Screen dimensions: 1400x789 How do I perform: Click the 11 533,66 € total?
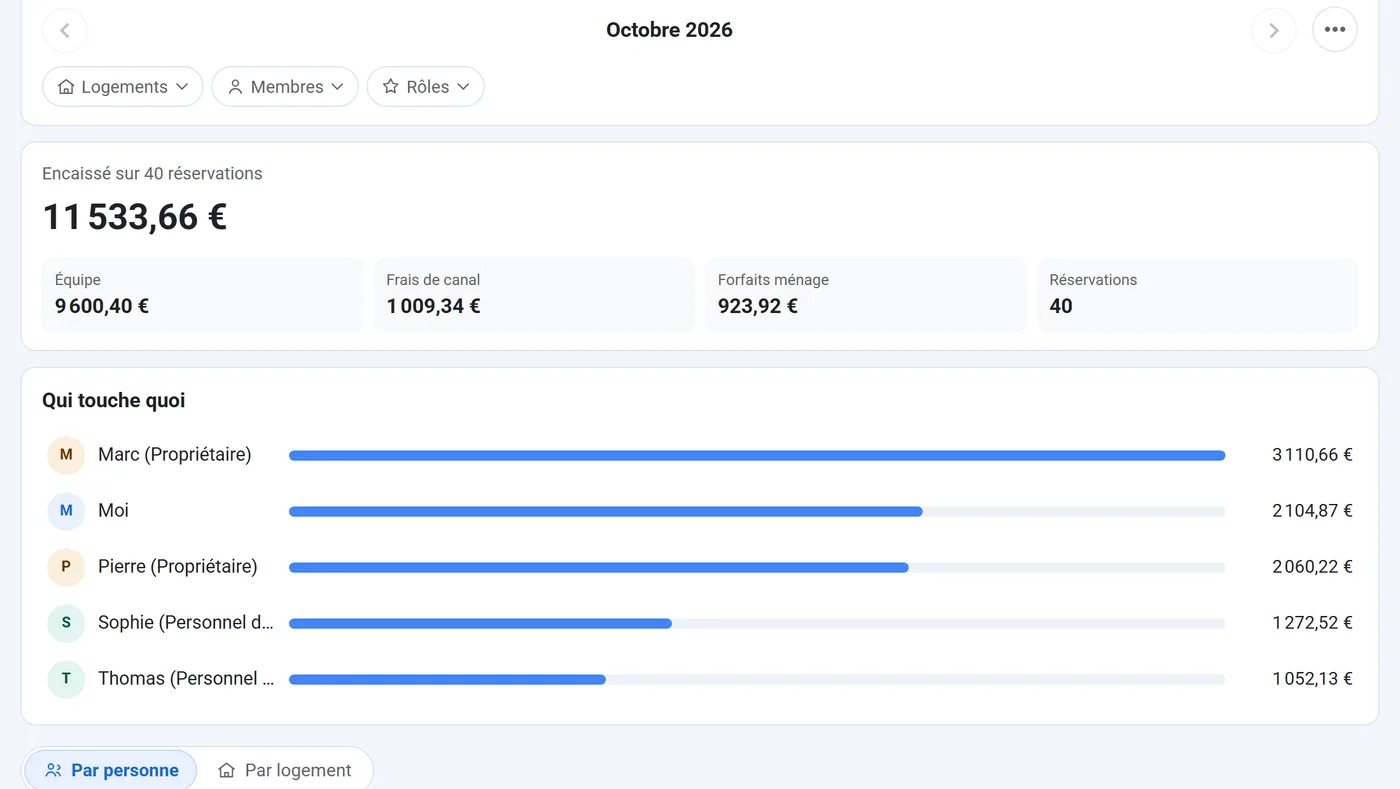[x=135, y=217]
